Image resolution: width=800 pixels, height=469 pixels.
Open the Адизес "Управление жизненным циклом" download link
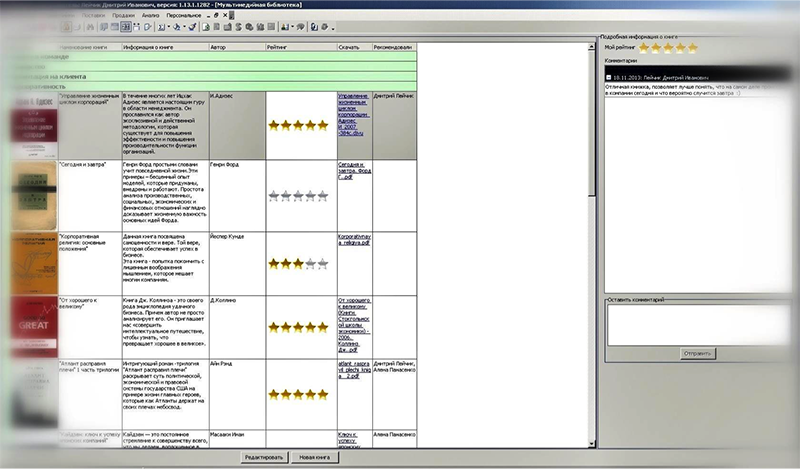353,114
